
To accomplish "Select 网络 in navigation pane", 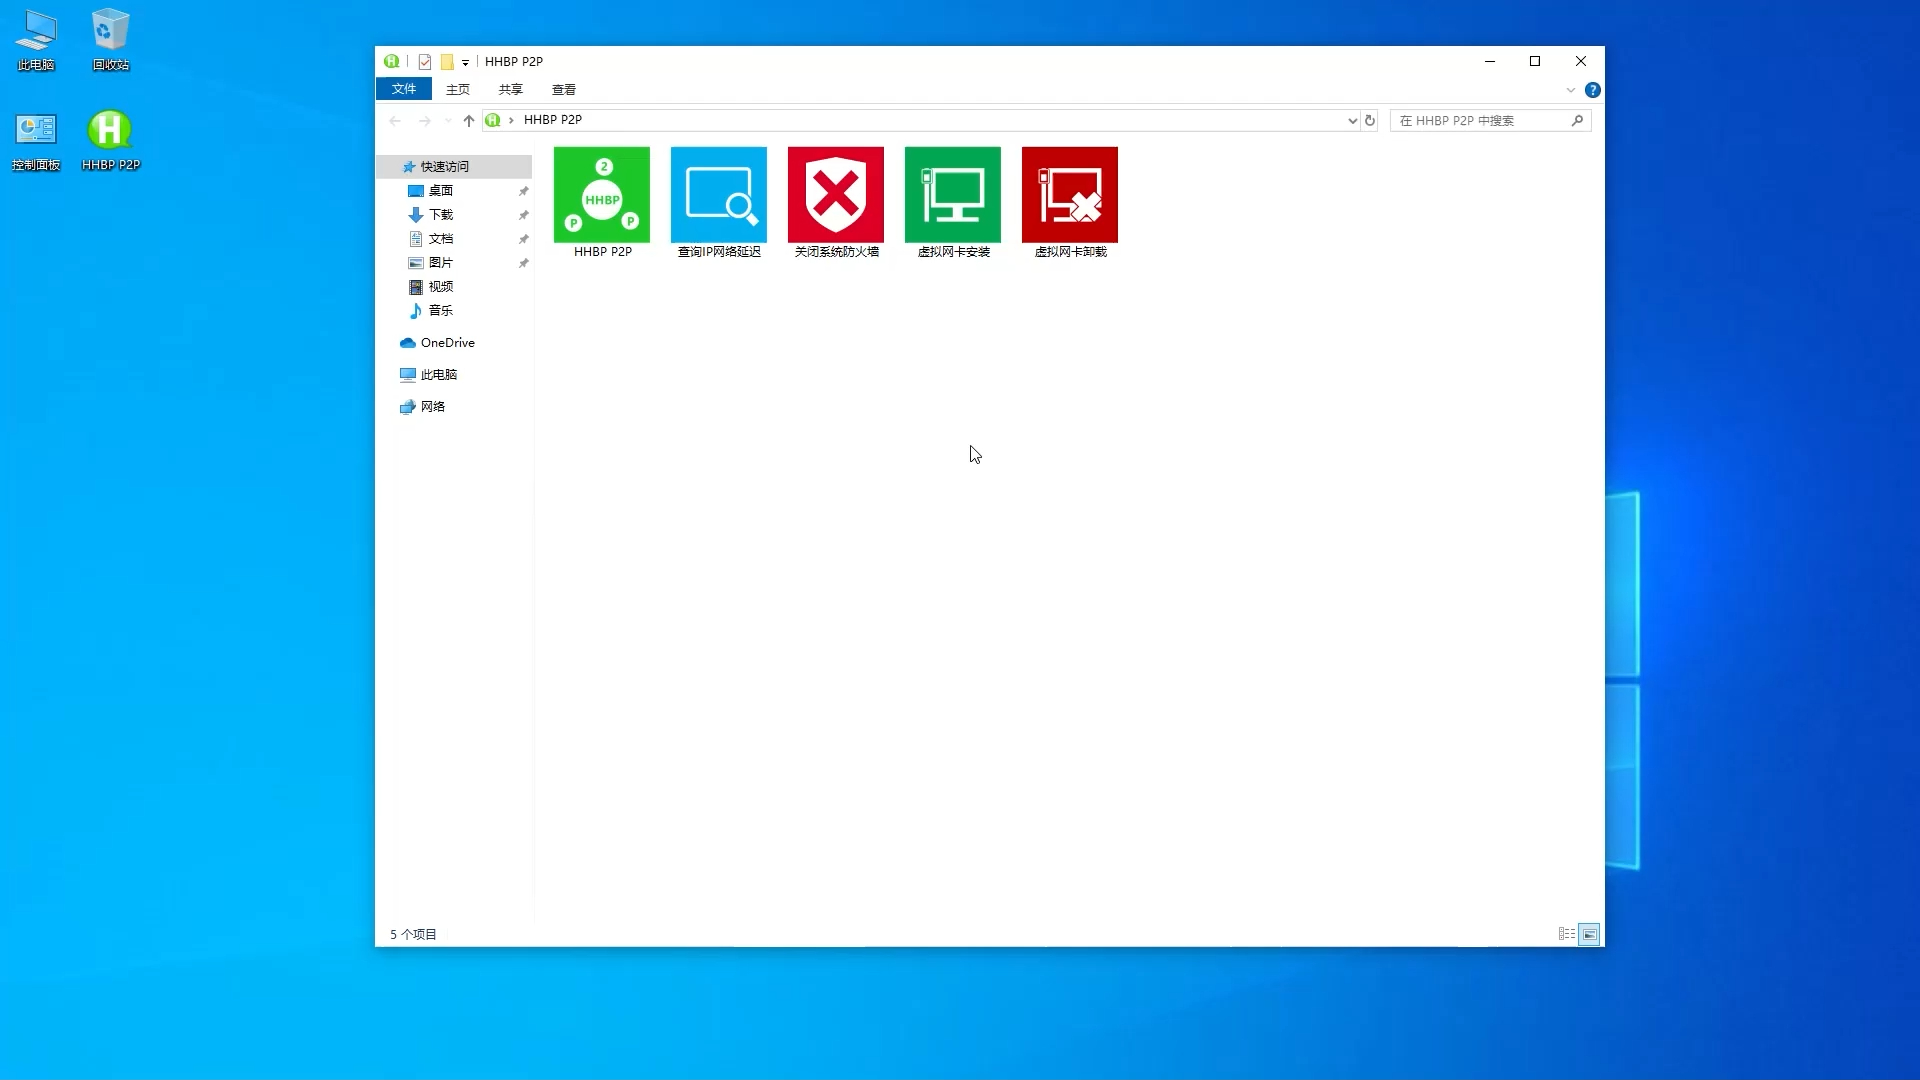I will 432,407.
